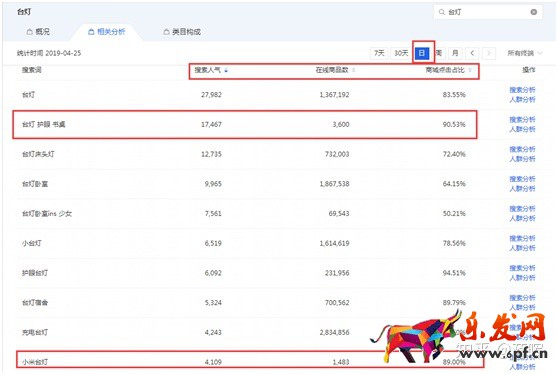The height and width of the screenshot is (374, 558).
Task: Open 搜索分析 for 护眼台灯 row
Action: coord(522,268)
